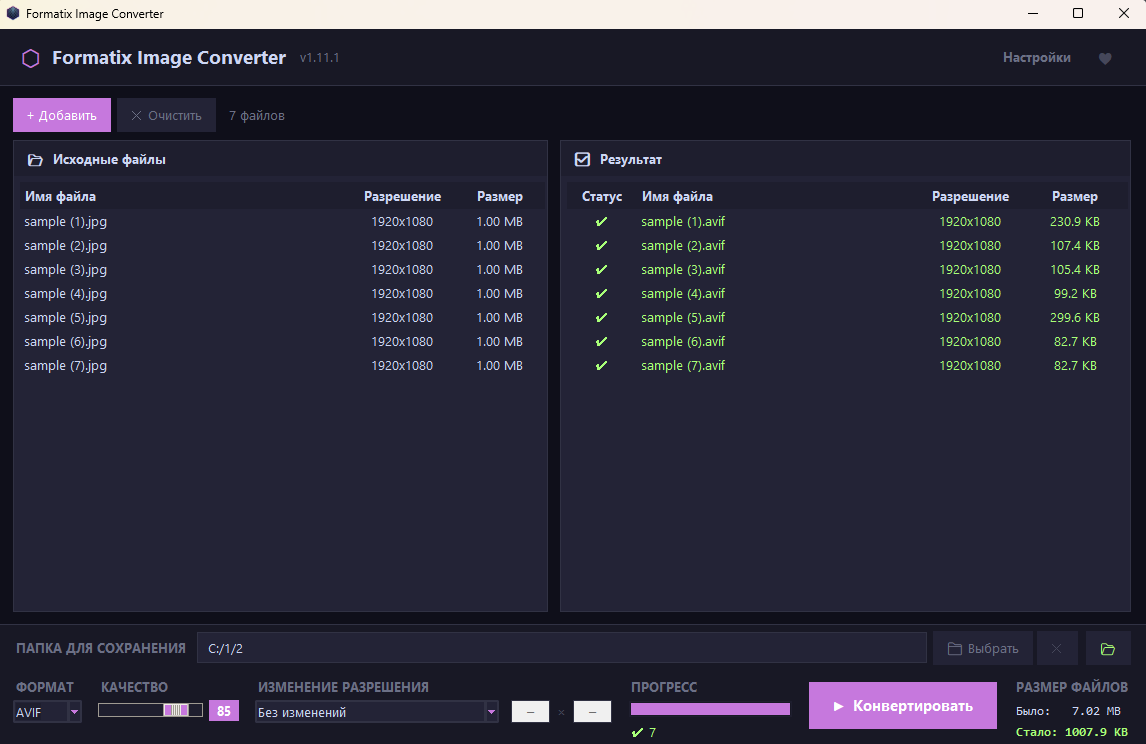Screen dimensions: 1146x744
Task: Click the 299.6 KB result size value
Action: click(x=1075, y=318)
